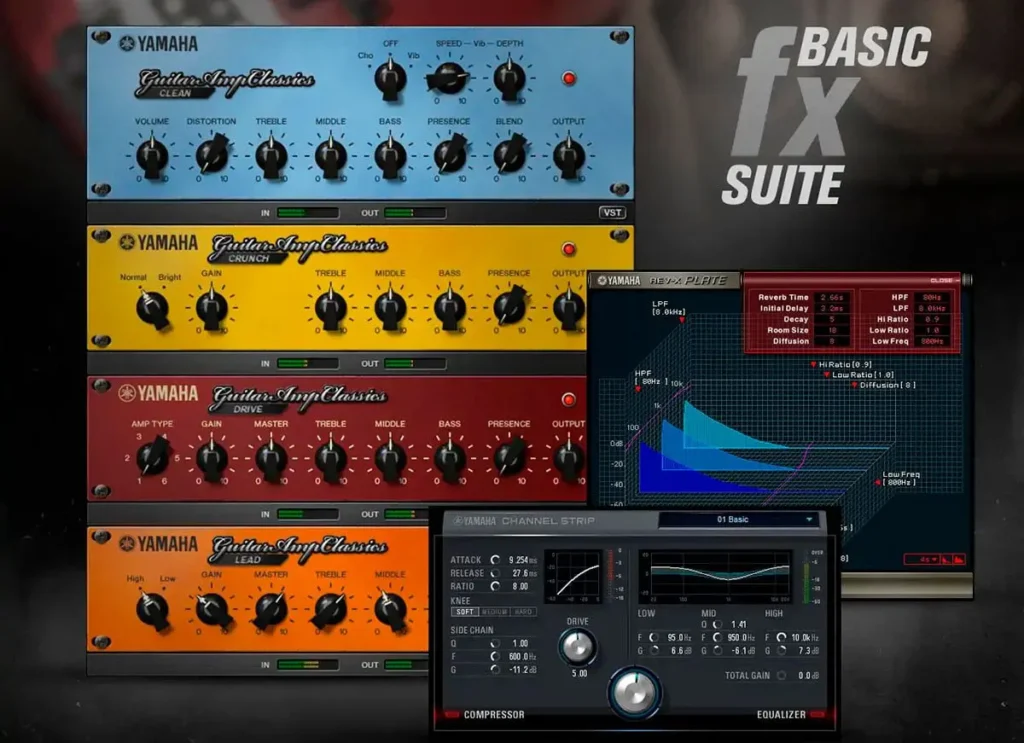
Task: Toggle the Drive amp red power LED
Action: tap(569, 400)
